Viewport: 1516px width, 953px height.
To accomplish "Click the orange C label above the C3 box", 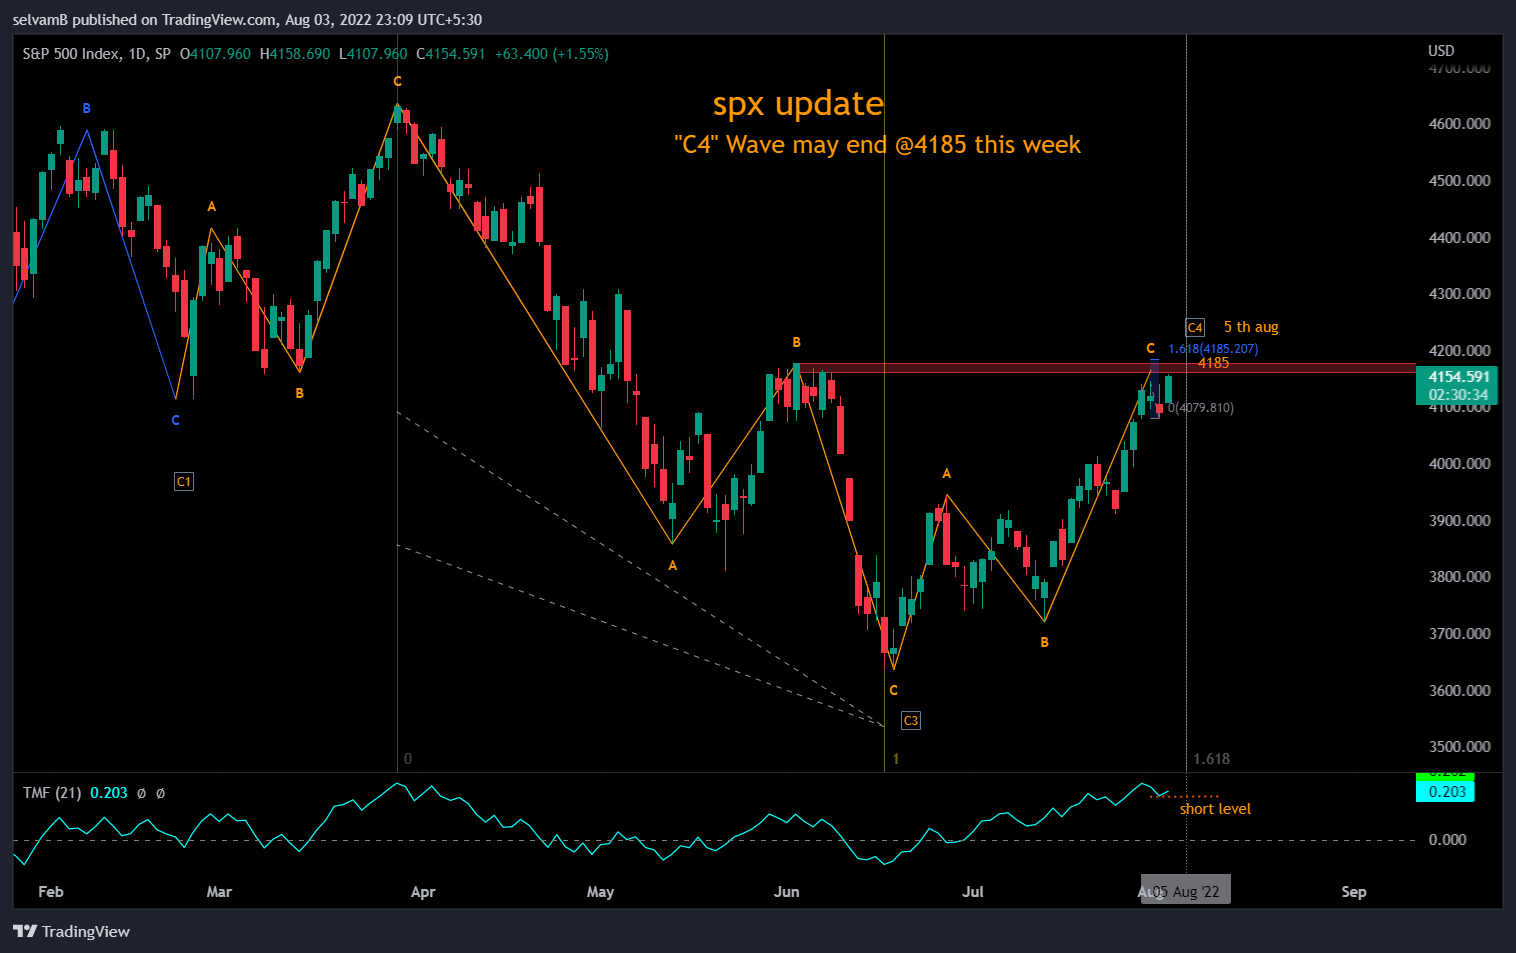I will [x=894, y=690].
